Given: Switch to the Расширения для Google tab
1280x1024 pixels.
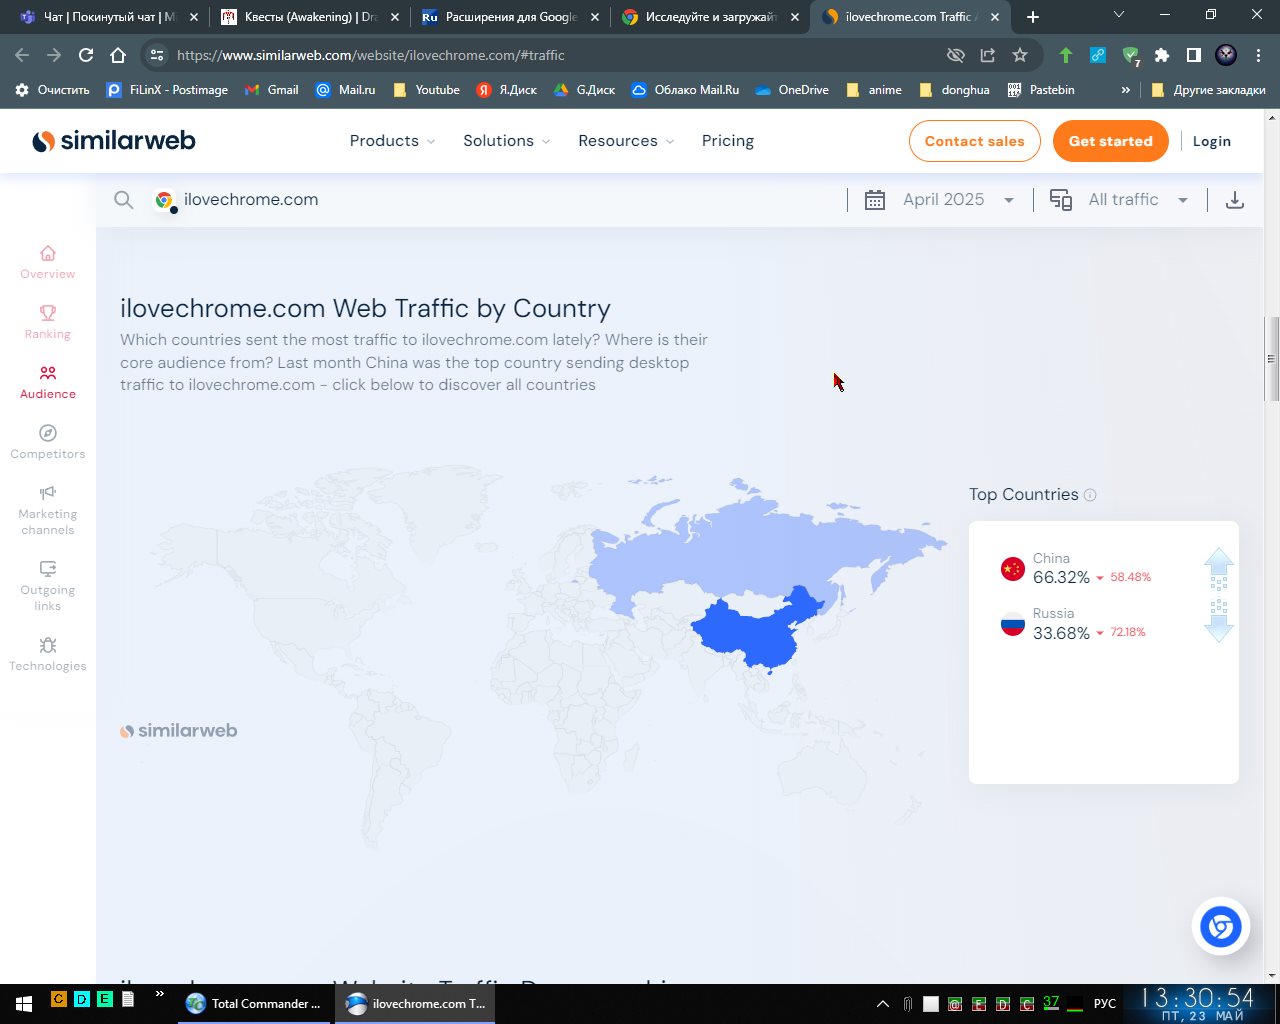Looking at the screenshot, I should (508, 17).
